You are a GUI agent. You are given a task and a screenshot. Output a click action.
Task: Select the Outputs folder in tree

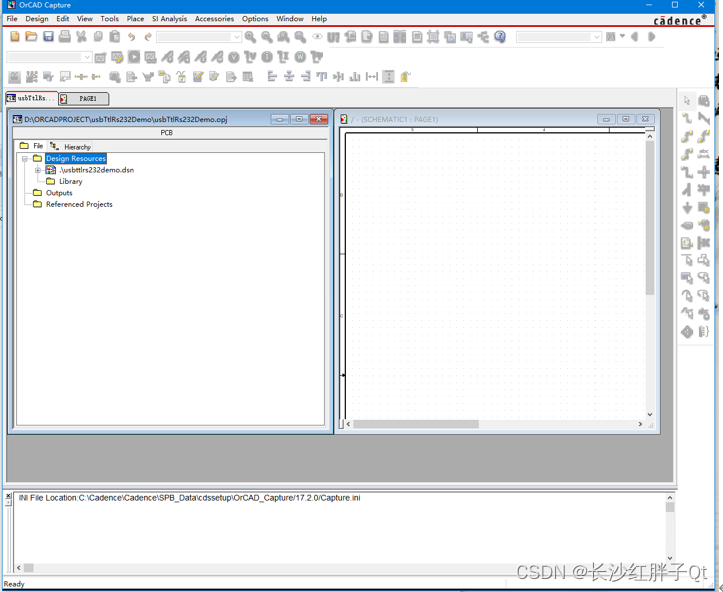click(59, 193)
